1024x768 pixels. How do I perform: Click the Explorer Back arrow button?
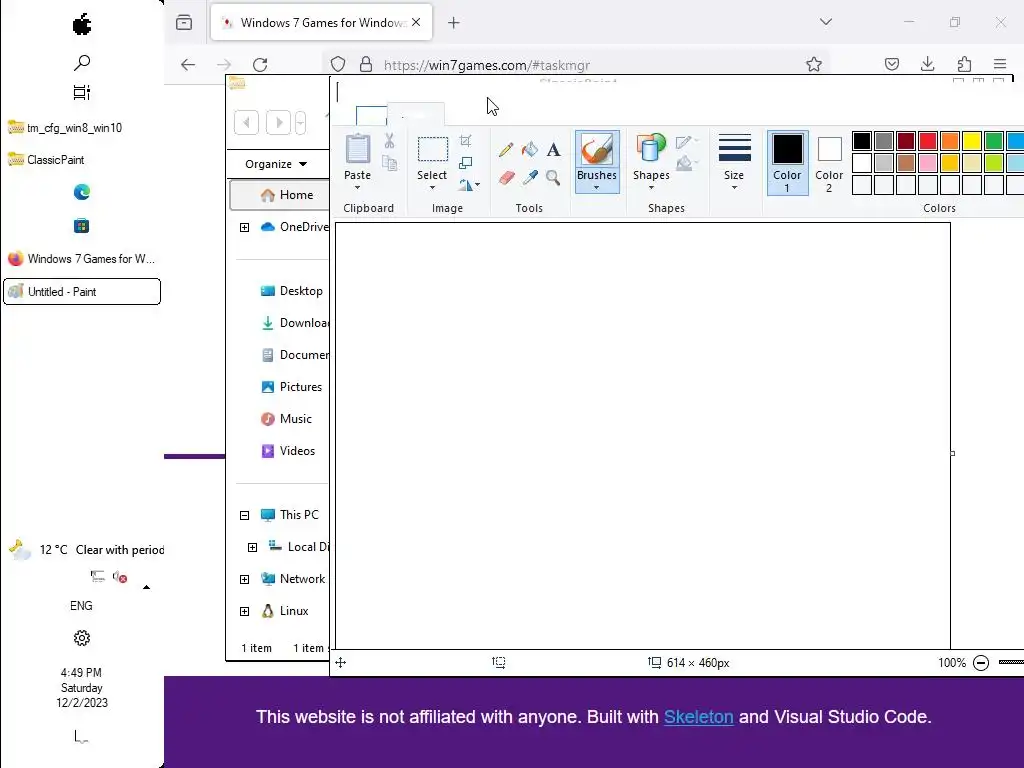coord(246,122)
